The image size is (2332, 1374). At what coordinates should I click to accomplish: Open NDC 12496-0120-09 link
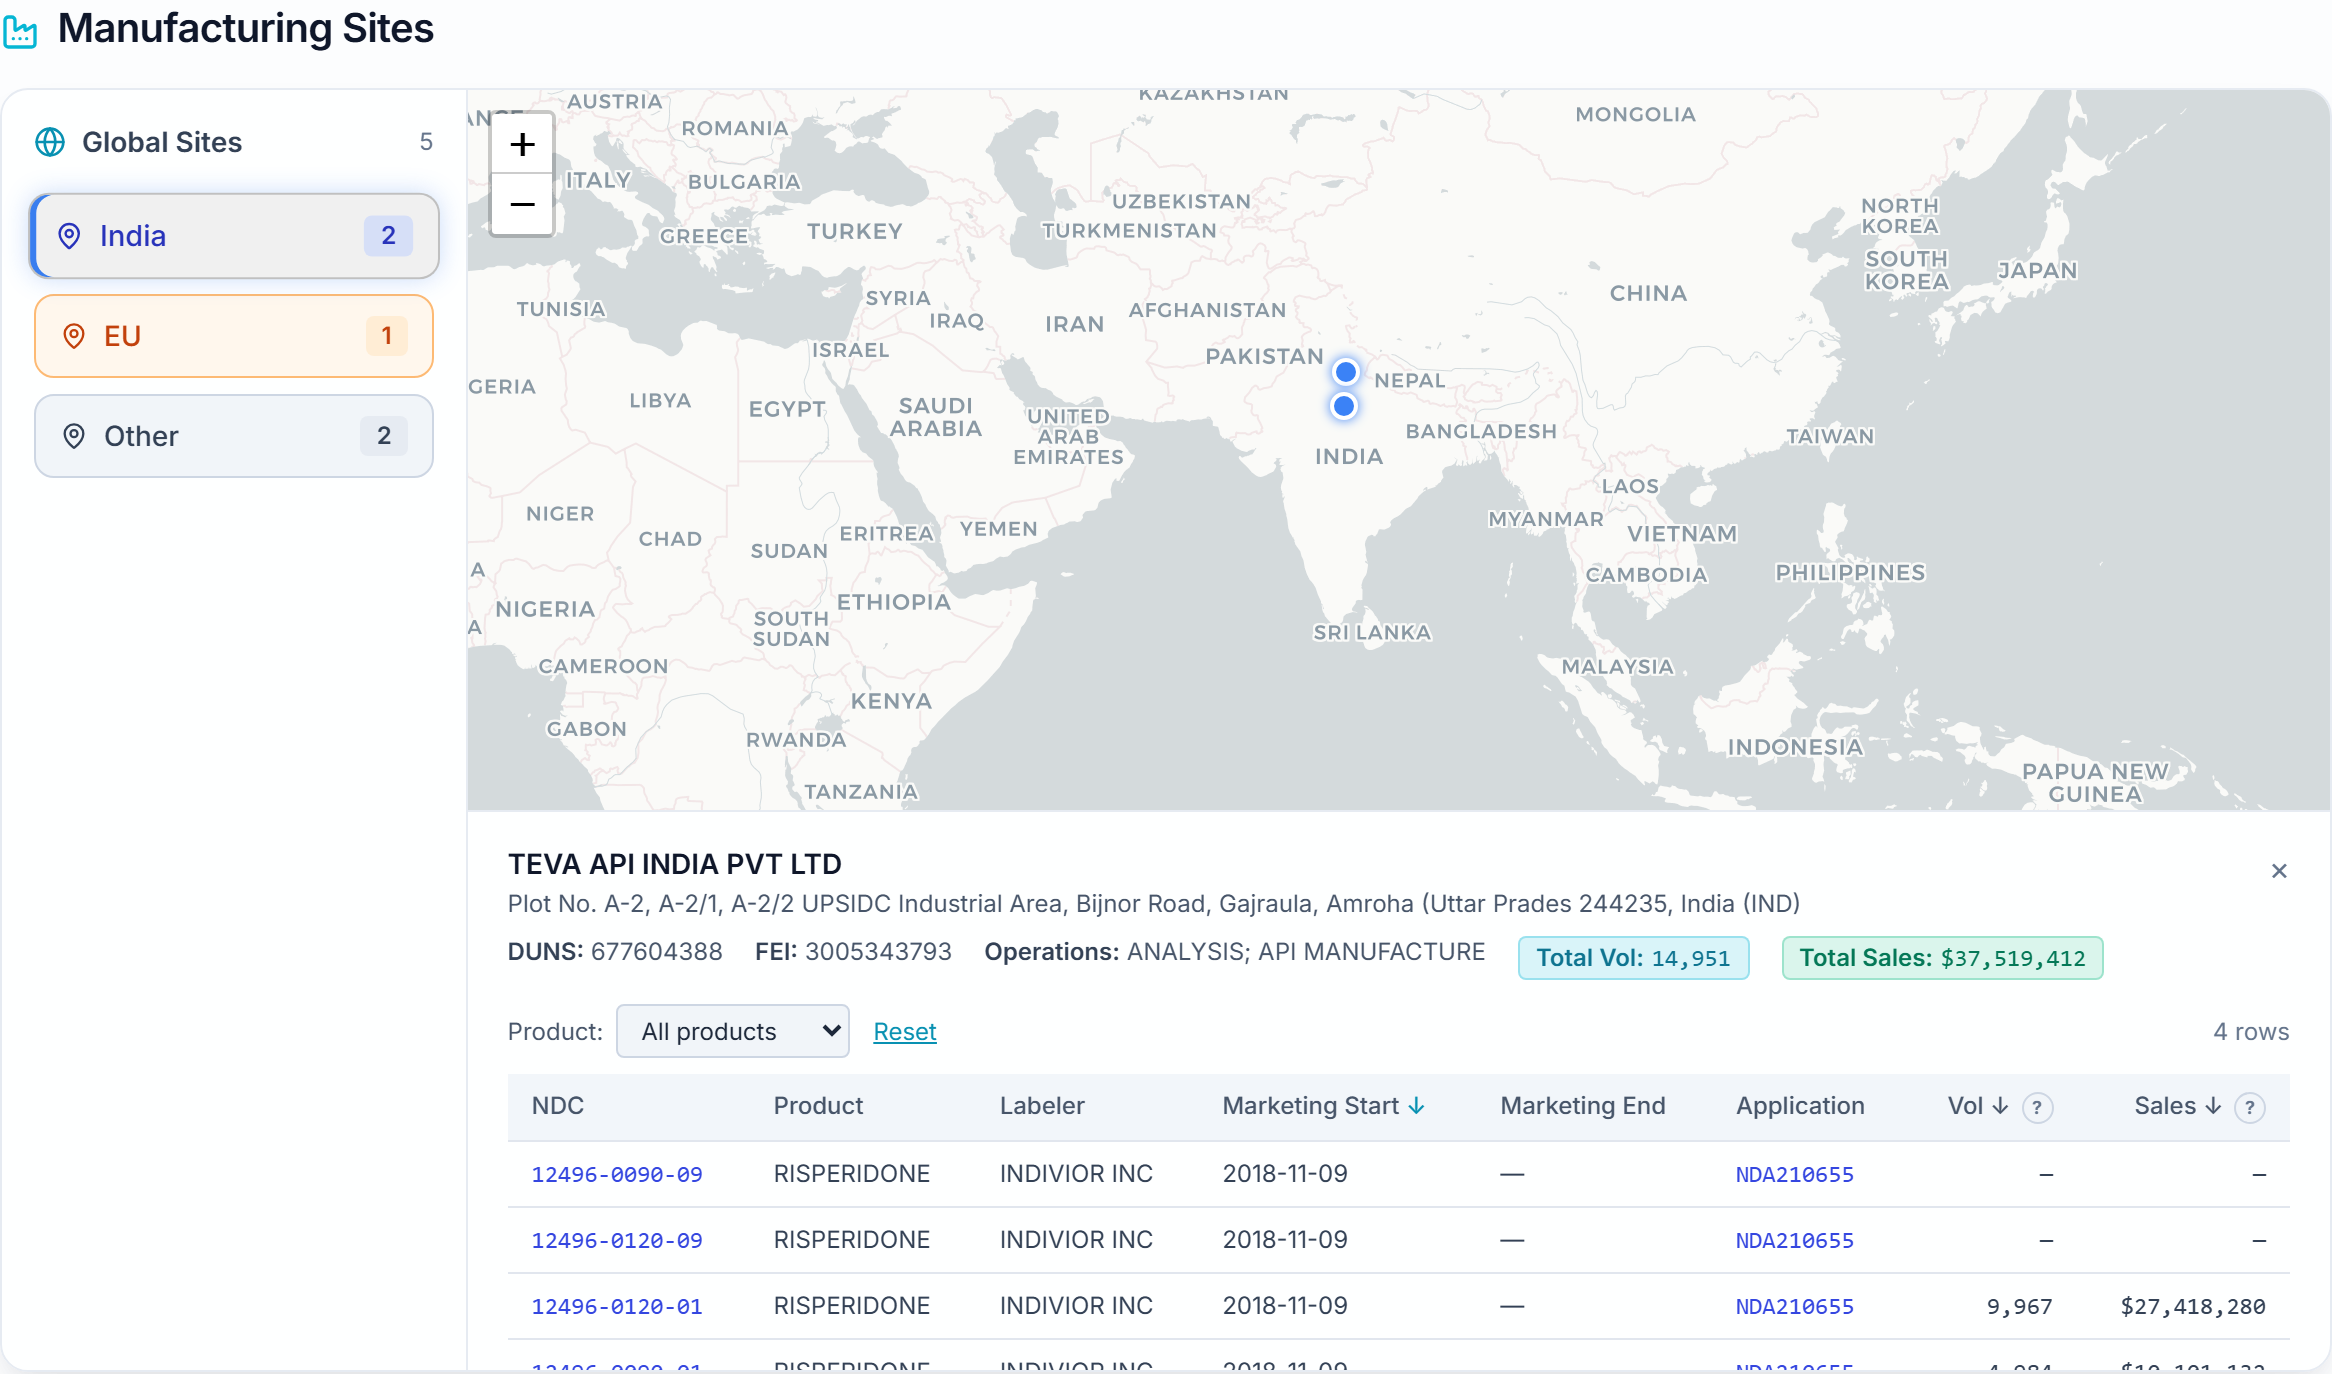[x=617, y=1241]
